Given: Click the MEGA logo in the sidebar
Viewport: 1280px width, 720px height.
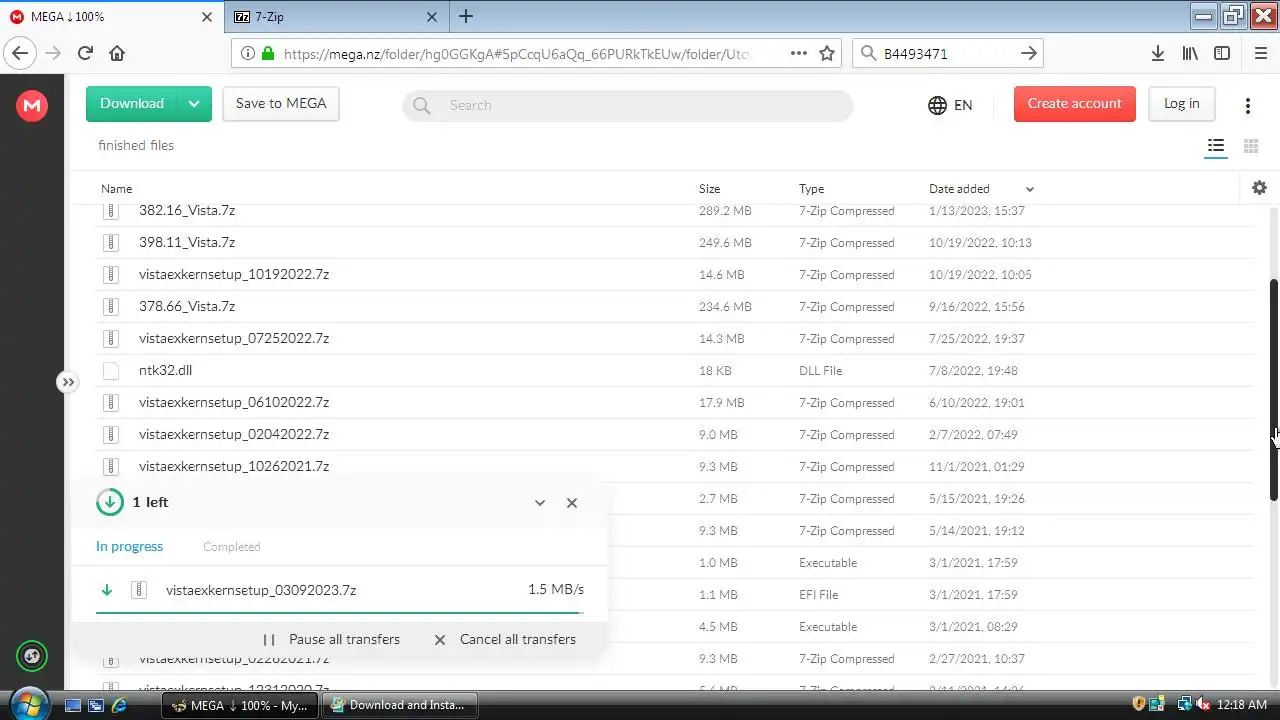Looking at the screenshot, I should pyautogui.click(x=32, y=105).
